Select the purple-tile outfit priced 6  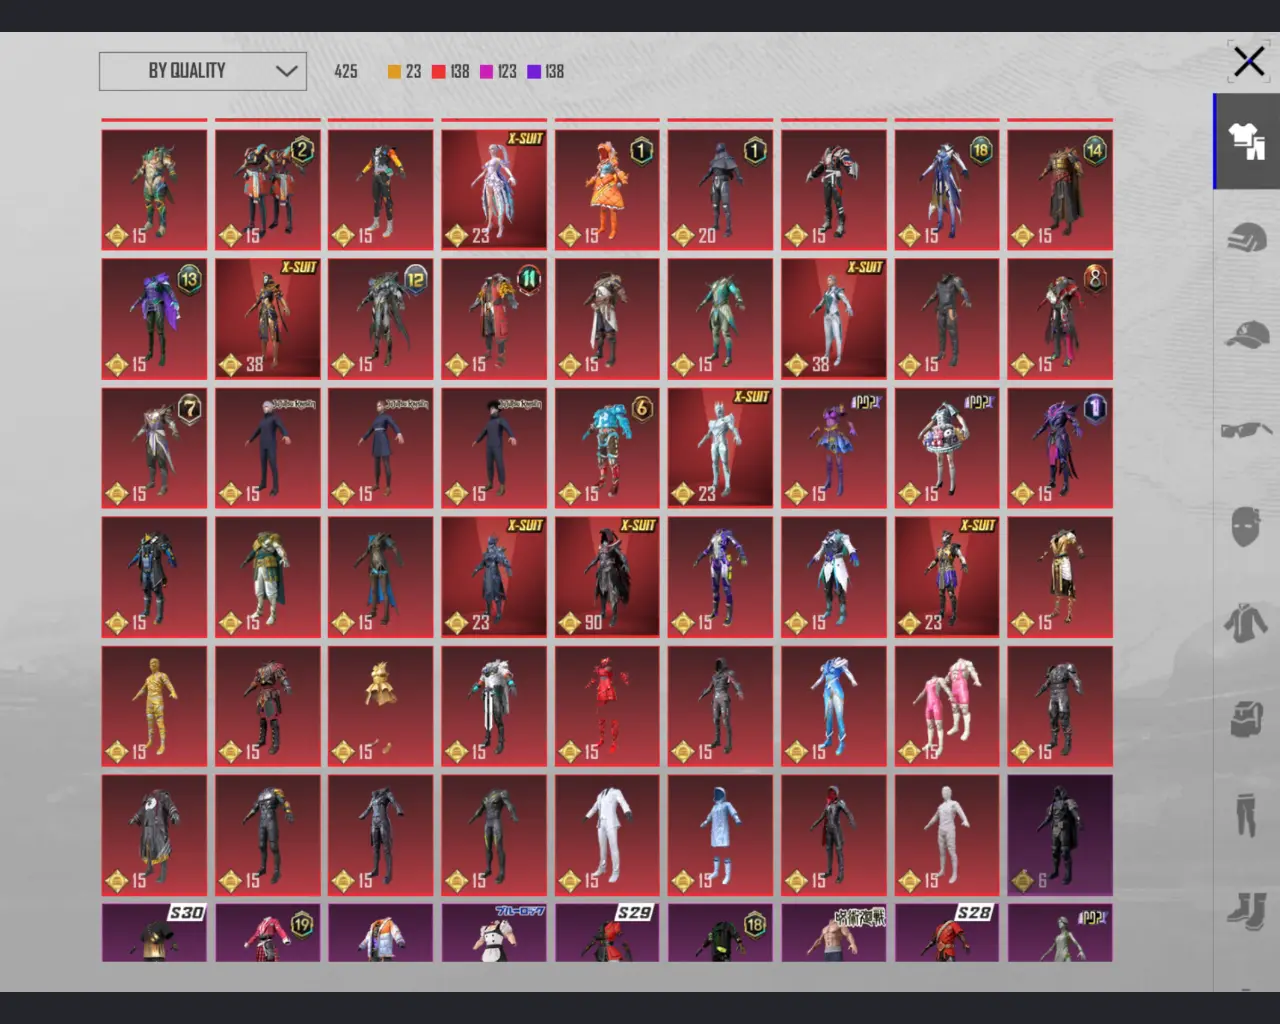coord(1060,835)
